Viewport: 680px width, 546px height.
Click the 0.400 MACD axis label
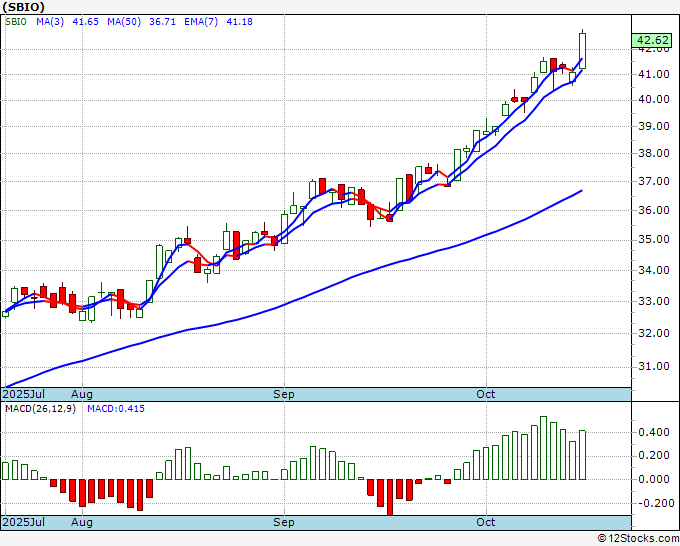(x=654, y=432)
